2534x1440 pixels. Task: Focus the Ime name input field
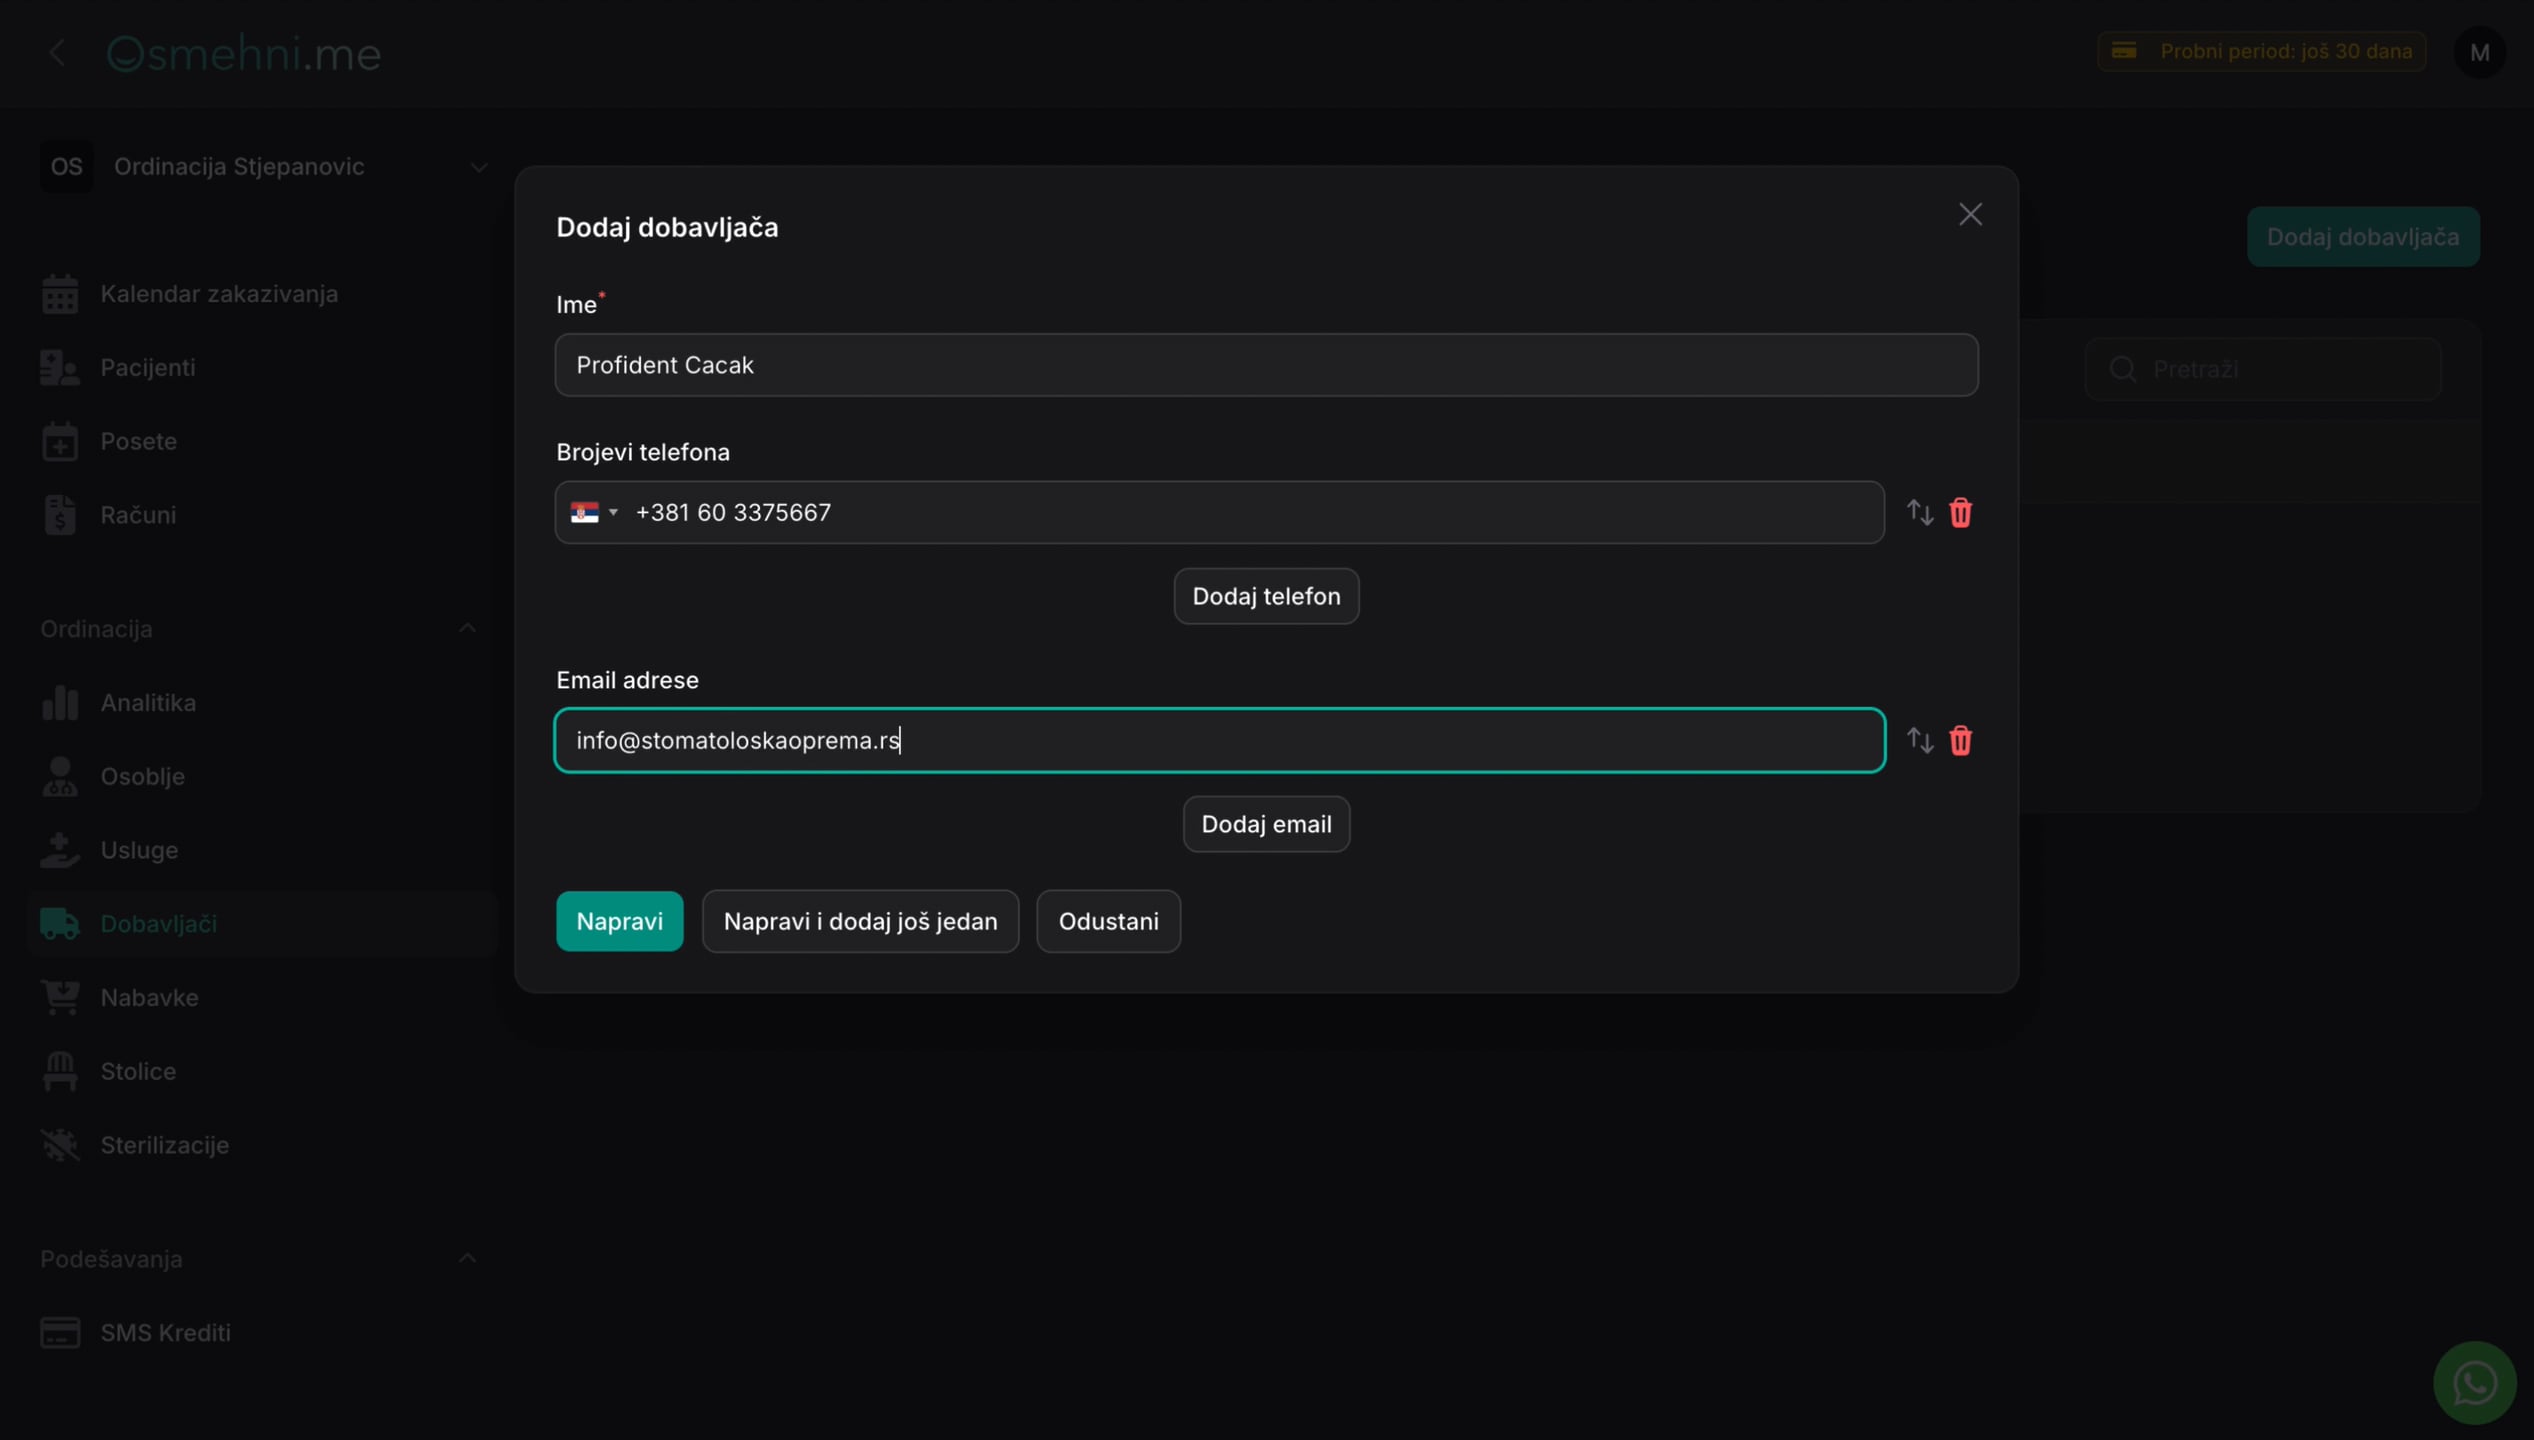(1266, 365)
